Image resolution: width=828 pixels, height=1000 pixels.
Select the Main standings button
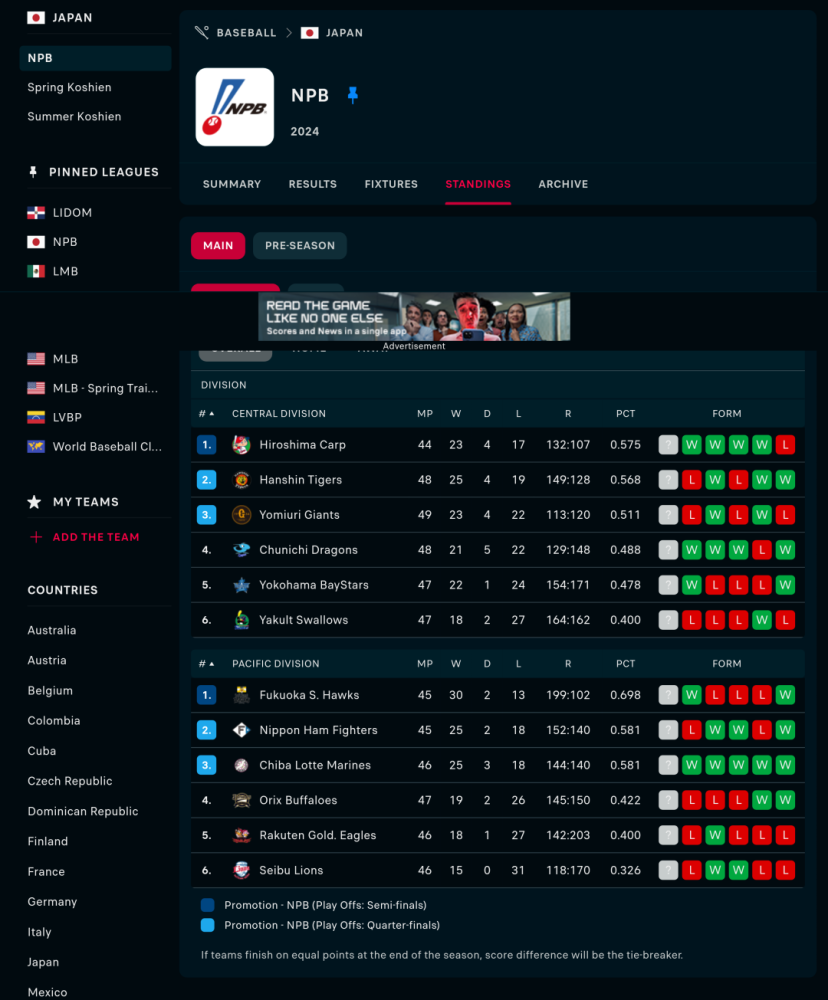click(x=218, y=246)
